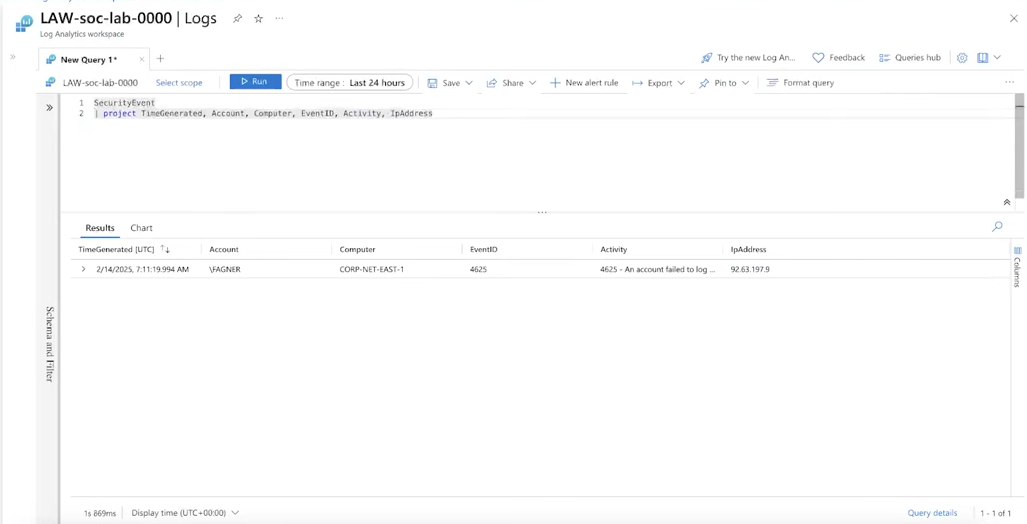The width and height of the screenshot is (1027, 524).
Task: Open the Chart tab
Action: 141,228
